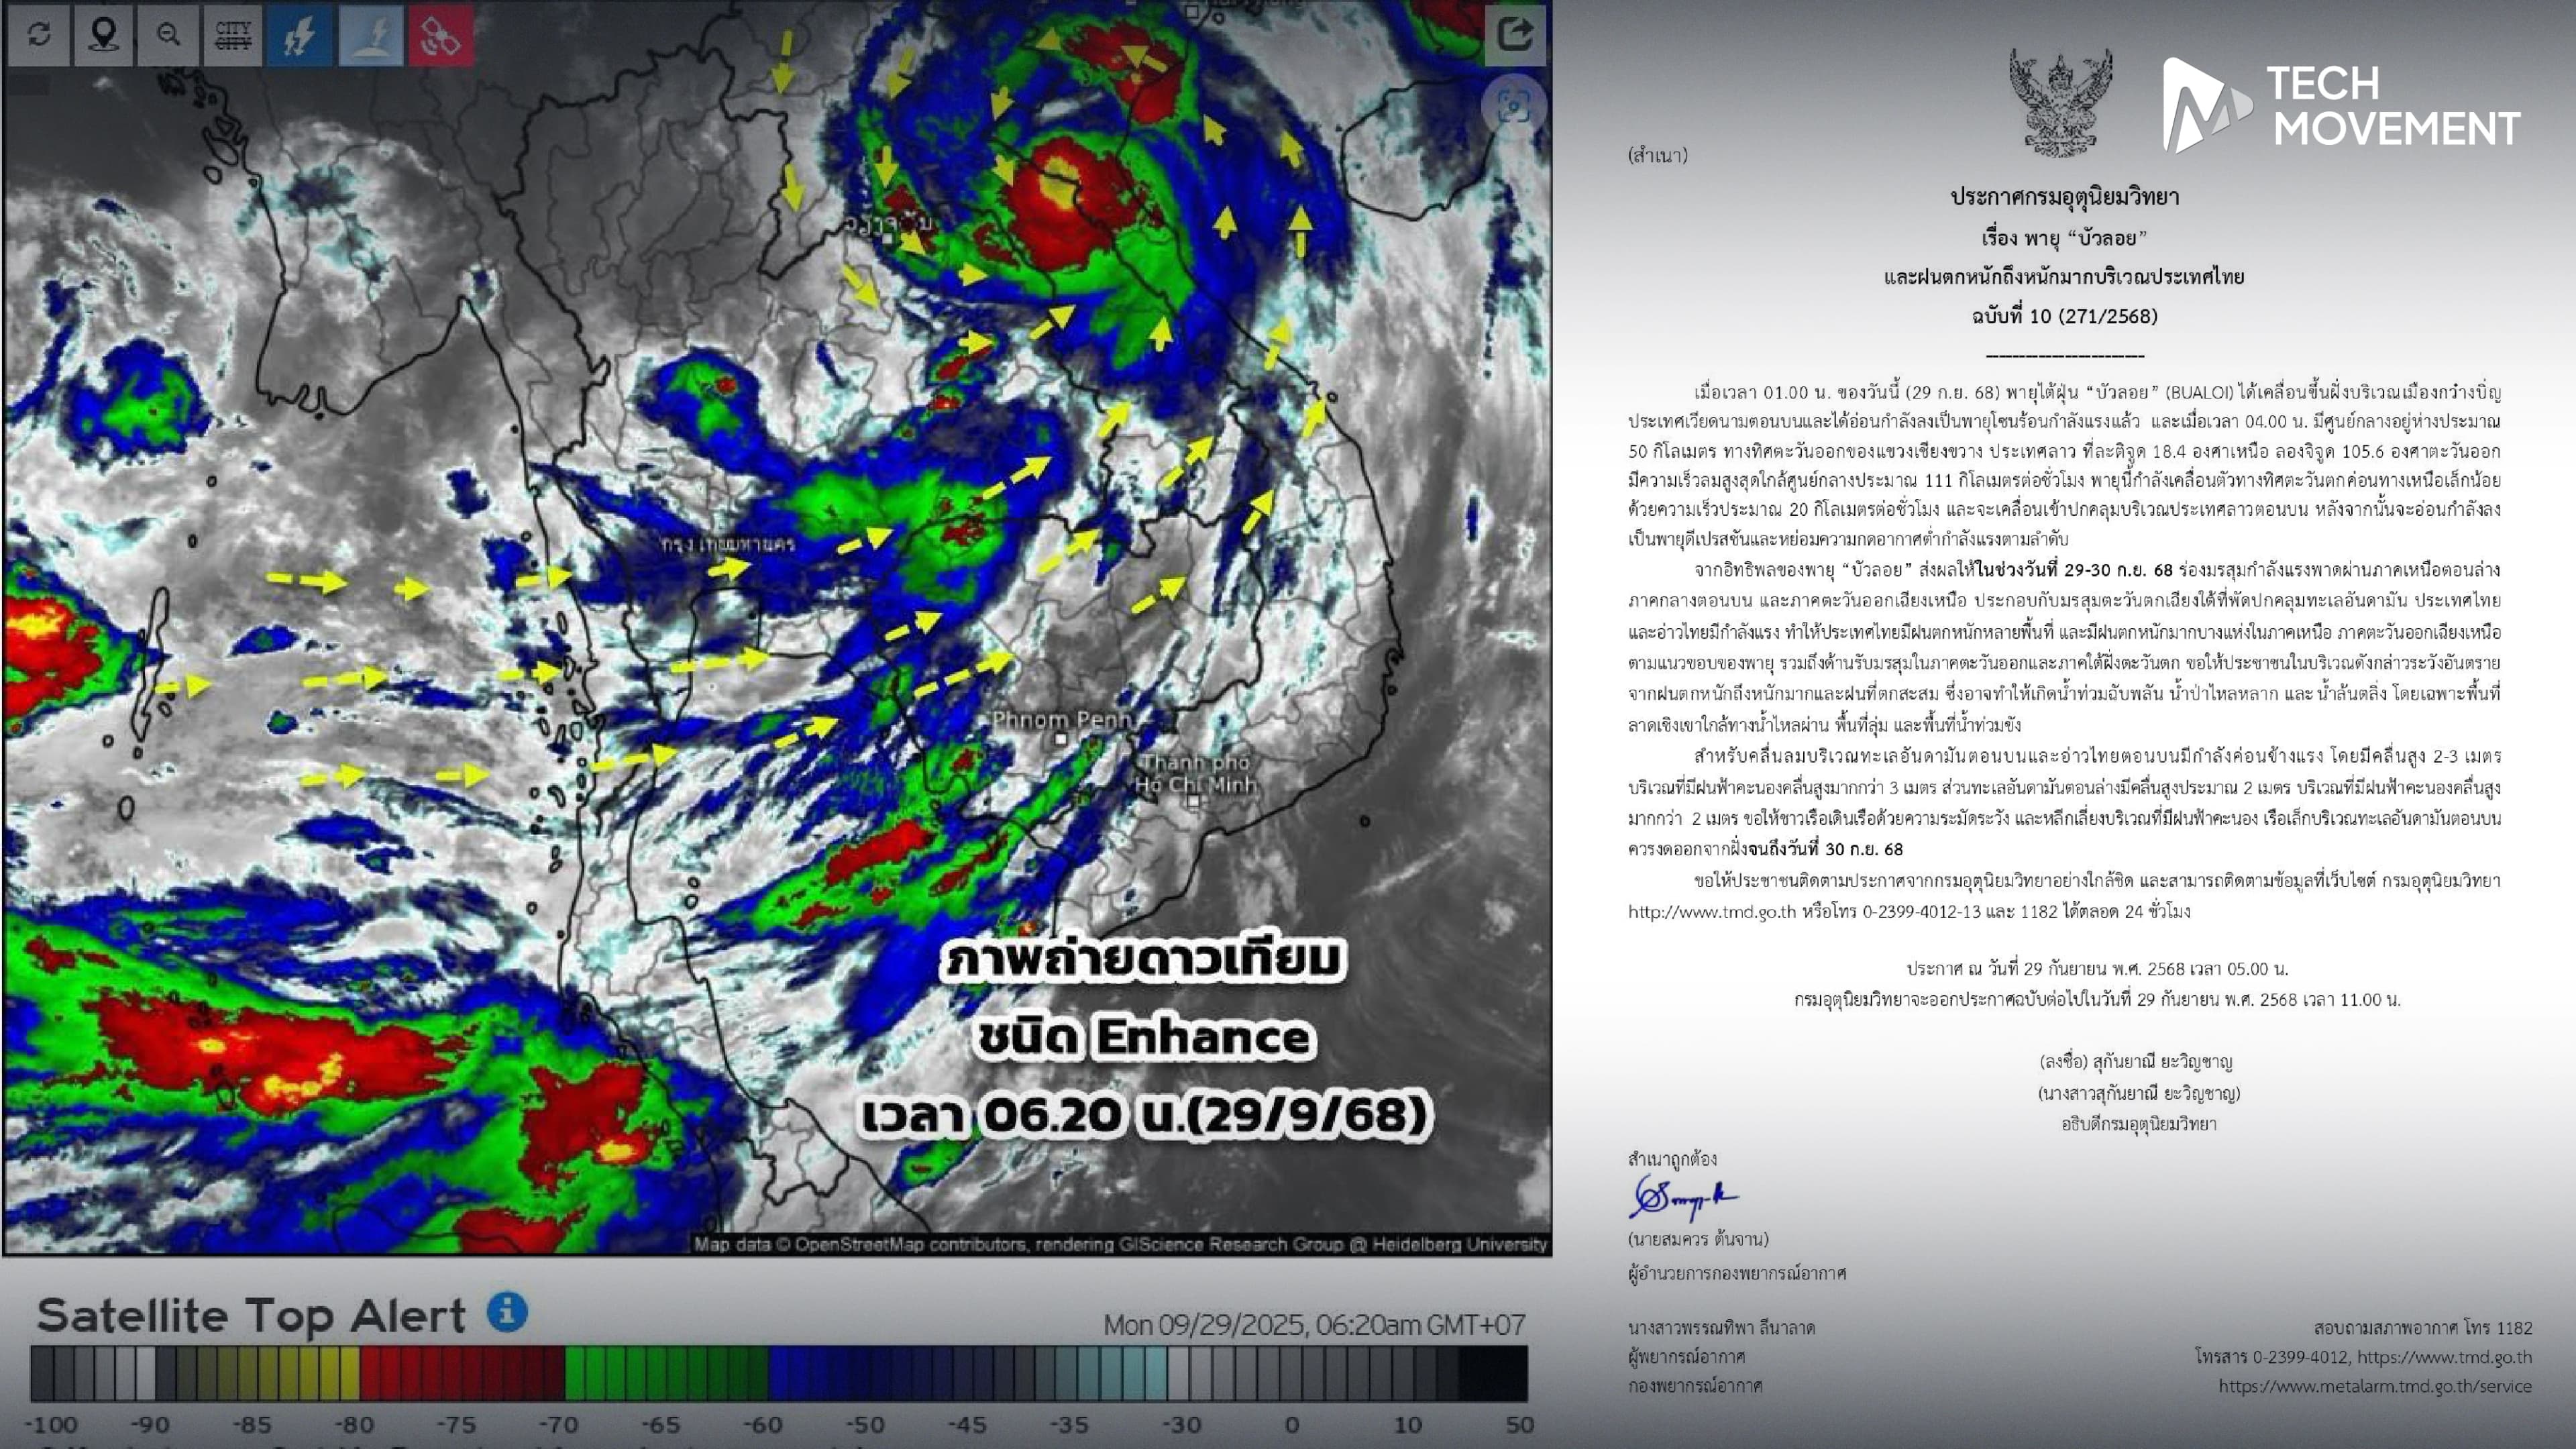Click the location pin marker icon
The image size is (2576, 1449).
(x=103, y=35)
